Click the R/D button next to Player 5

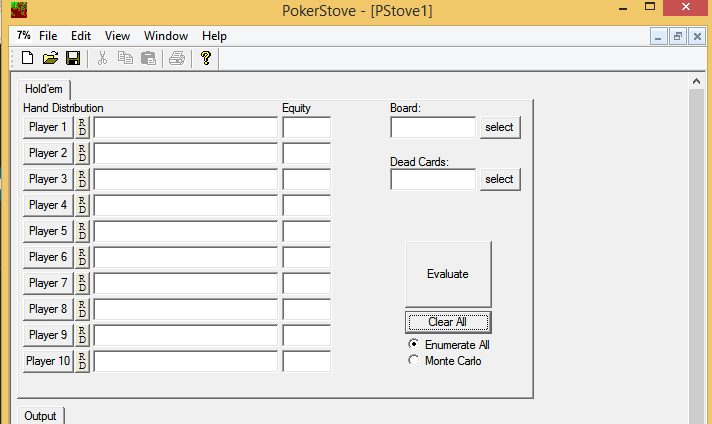tap(82, 231)
